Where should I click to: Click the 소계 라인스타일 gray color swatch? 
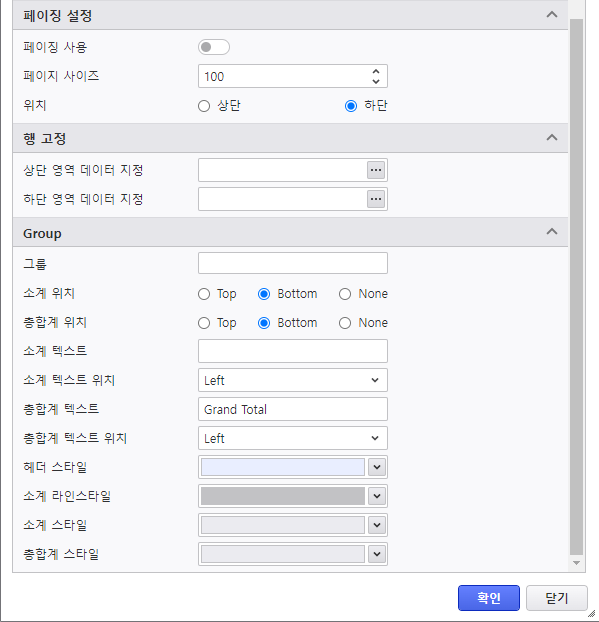(x=283, y=496)
